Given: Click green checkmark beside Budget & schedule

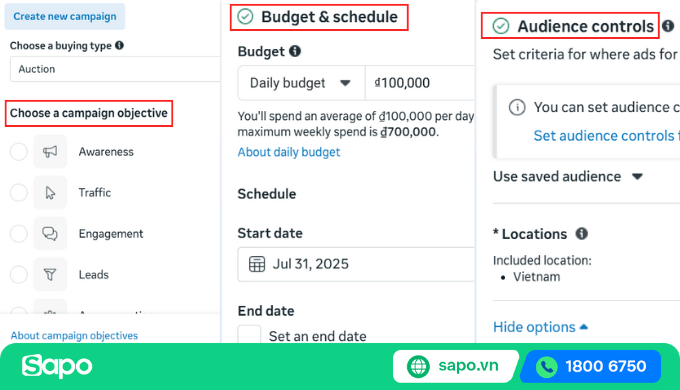Looking at the screenshot, I should [245, 17].
